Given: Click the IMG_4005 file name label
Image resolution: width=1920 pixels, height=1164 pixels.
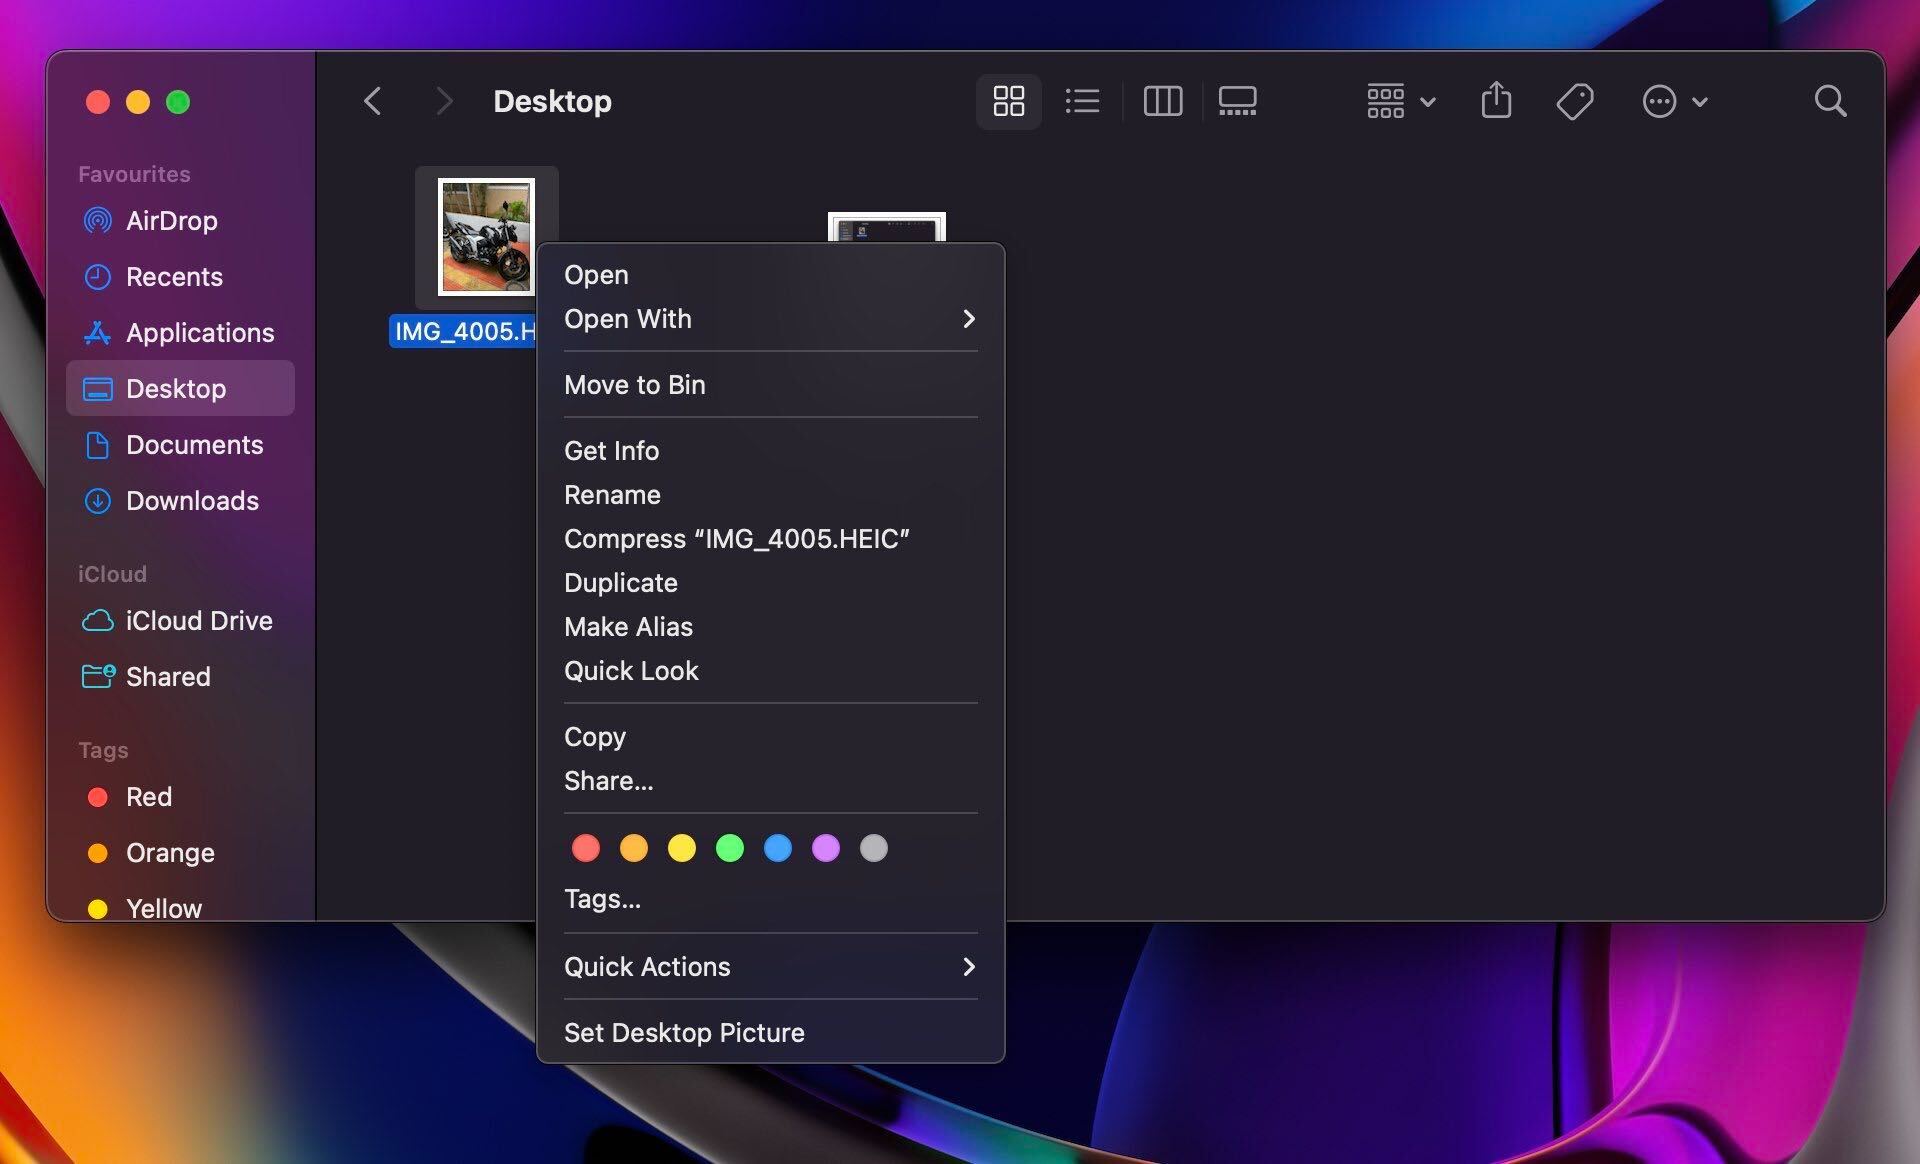Looking at the screenshot, I should pyautogui.click(x=464, y=331).
